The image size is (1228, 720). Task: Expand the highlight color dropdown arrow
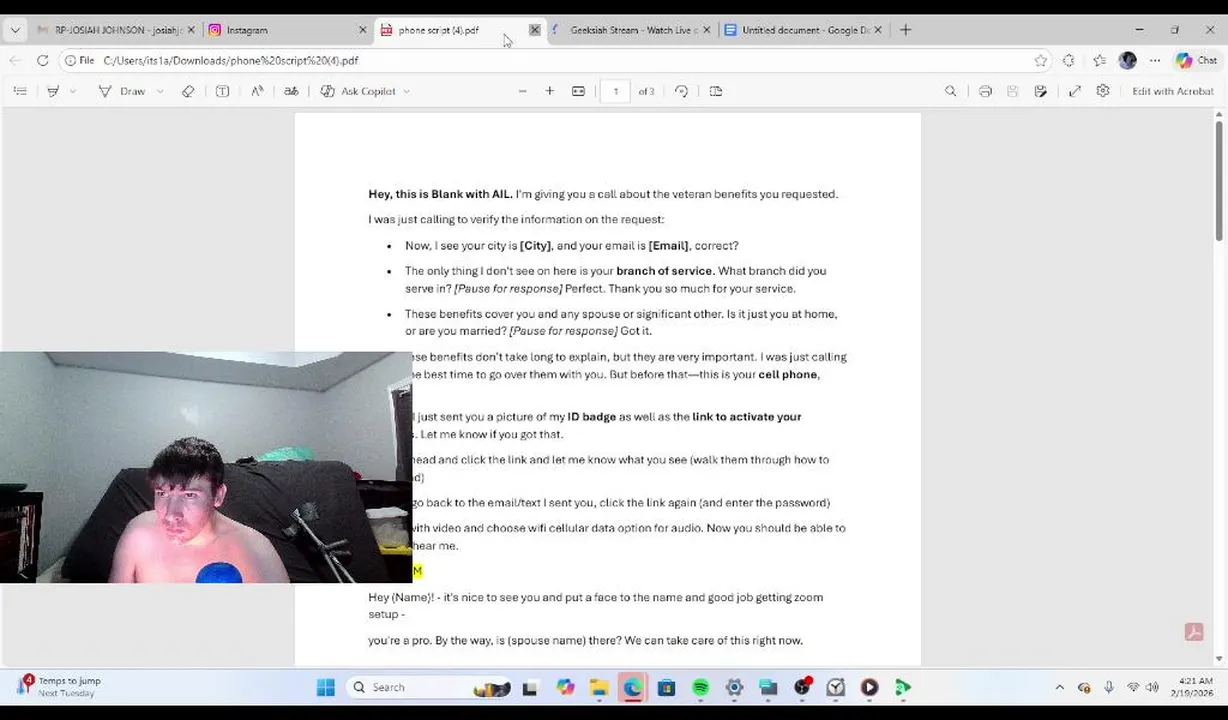(72, 91)
